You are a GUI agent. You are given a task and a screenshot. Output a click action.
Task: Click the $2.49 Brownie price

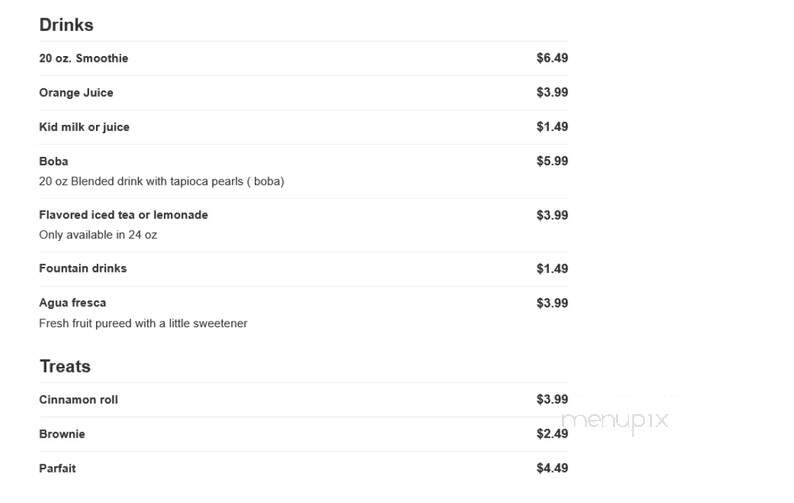click(x=552, y=434)
